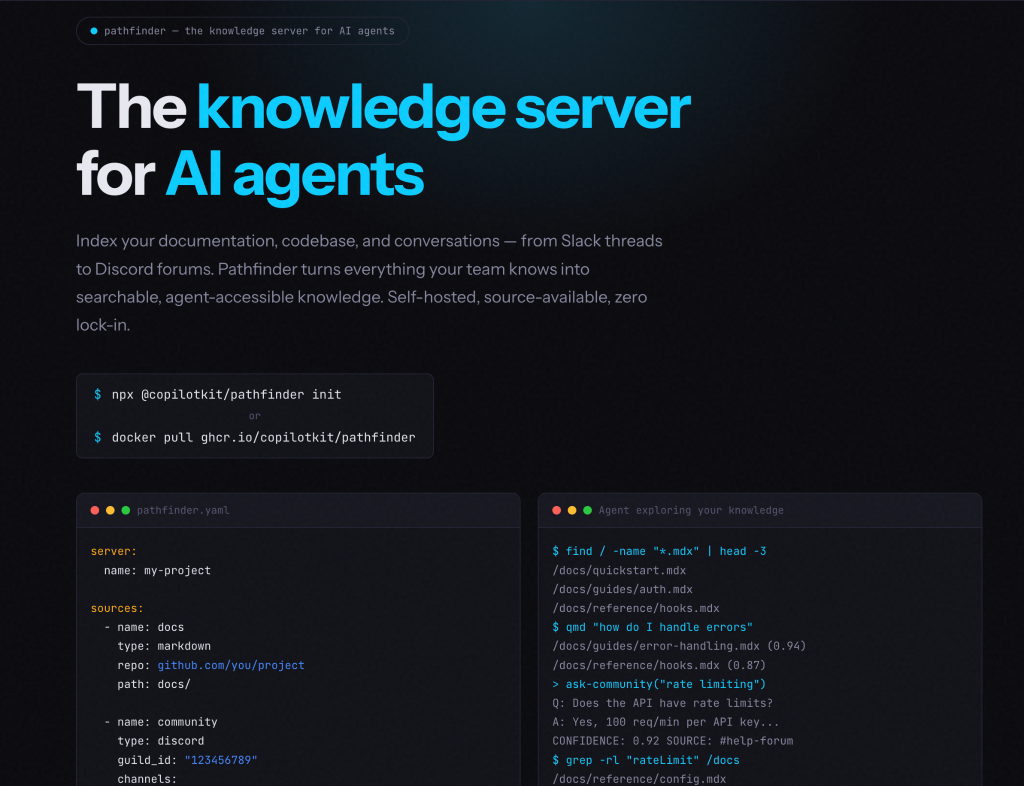Click the 'channels:' YAML line
This screenshot has height=786, width=1024.
147,779
